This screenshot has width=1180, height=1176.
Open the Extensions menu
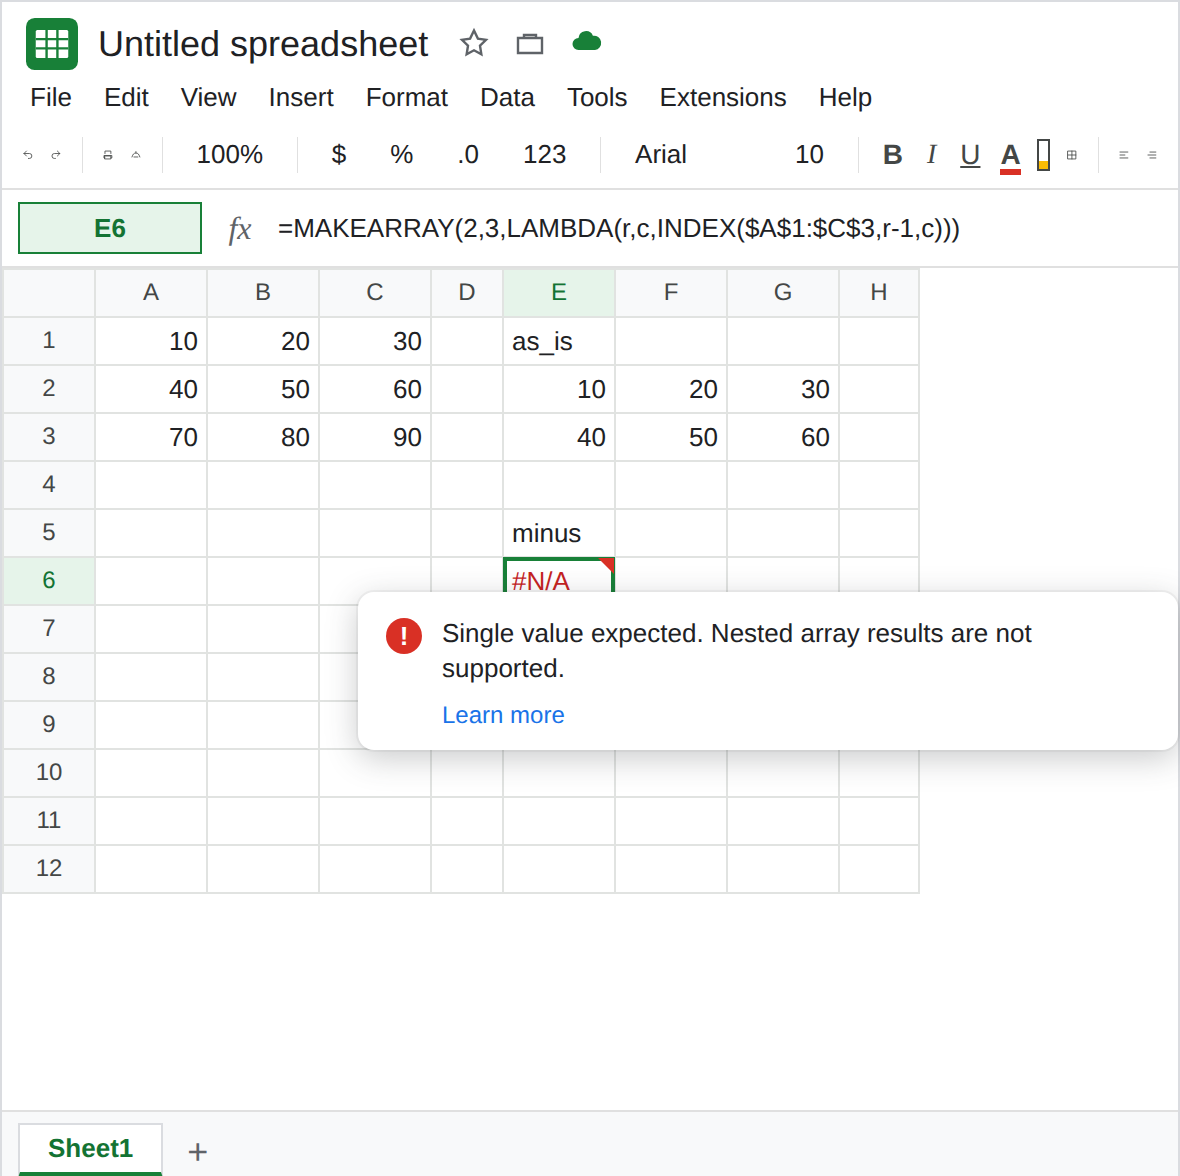[722, 97]
